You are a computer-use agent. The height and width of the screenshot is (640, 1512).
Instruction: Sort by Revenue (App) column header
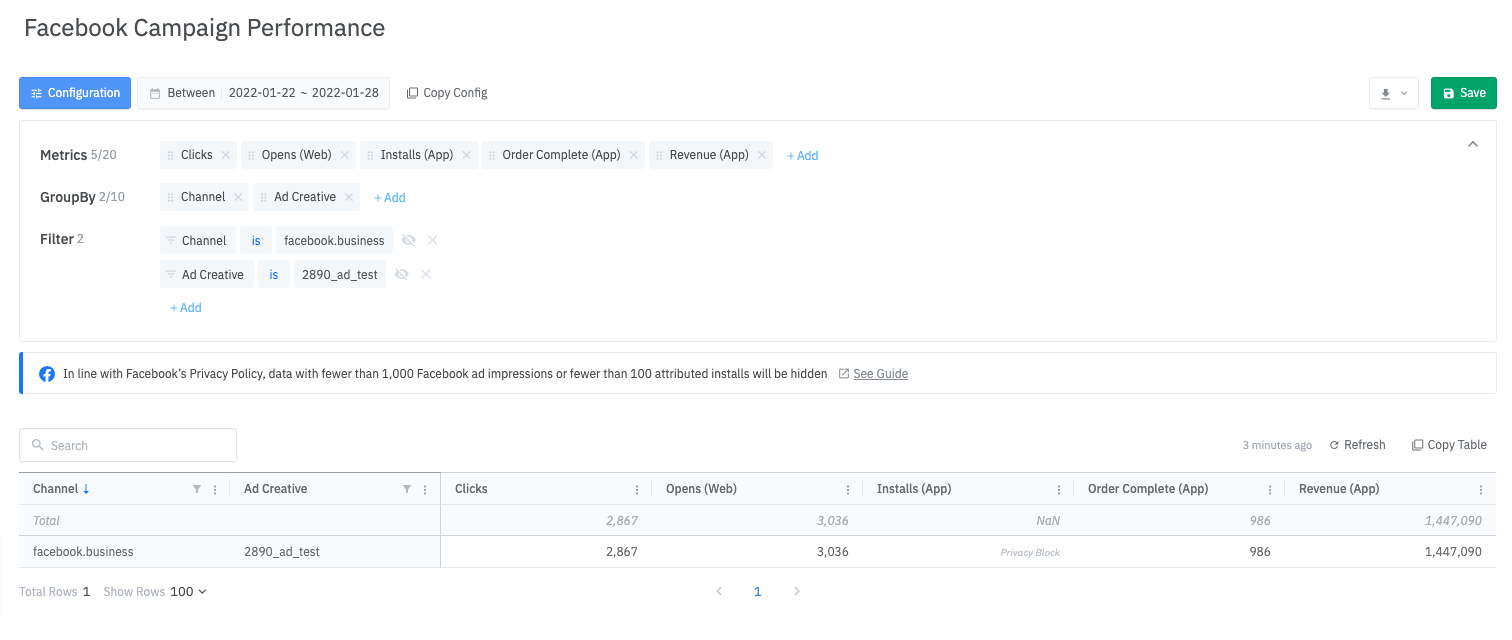(1339, 489)
